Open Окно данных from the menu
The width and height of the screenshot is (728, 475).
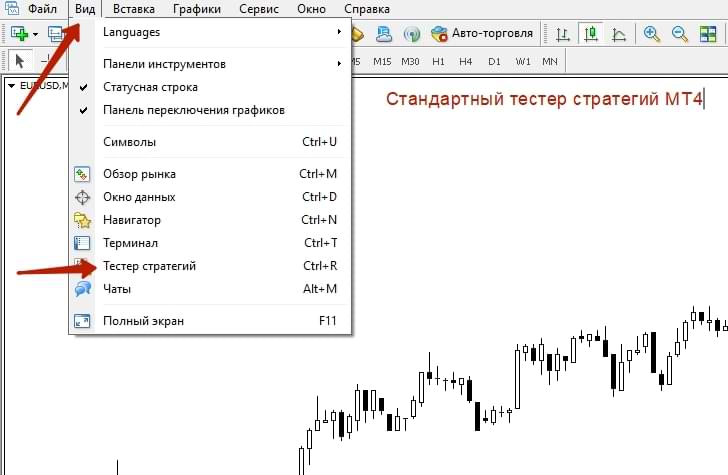(210, 197)
